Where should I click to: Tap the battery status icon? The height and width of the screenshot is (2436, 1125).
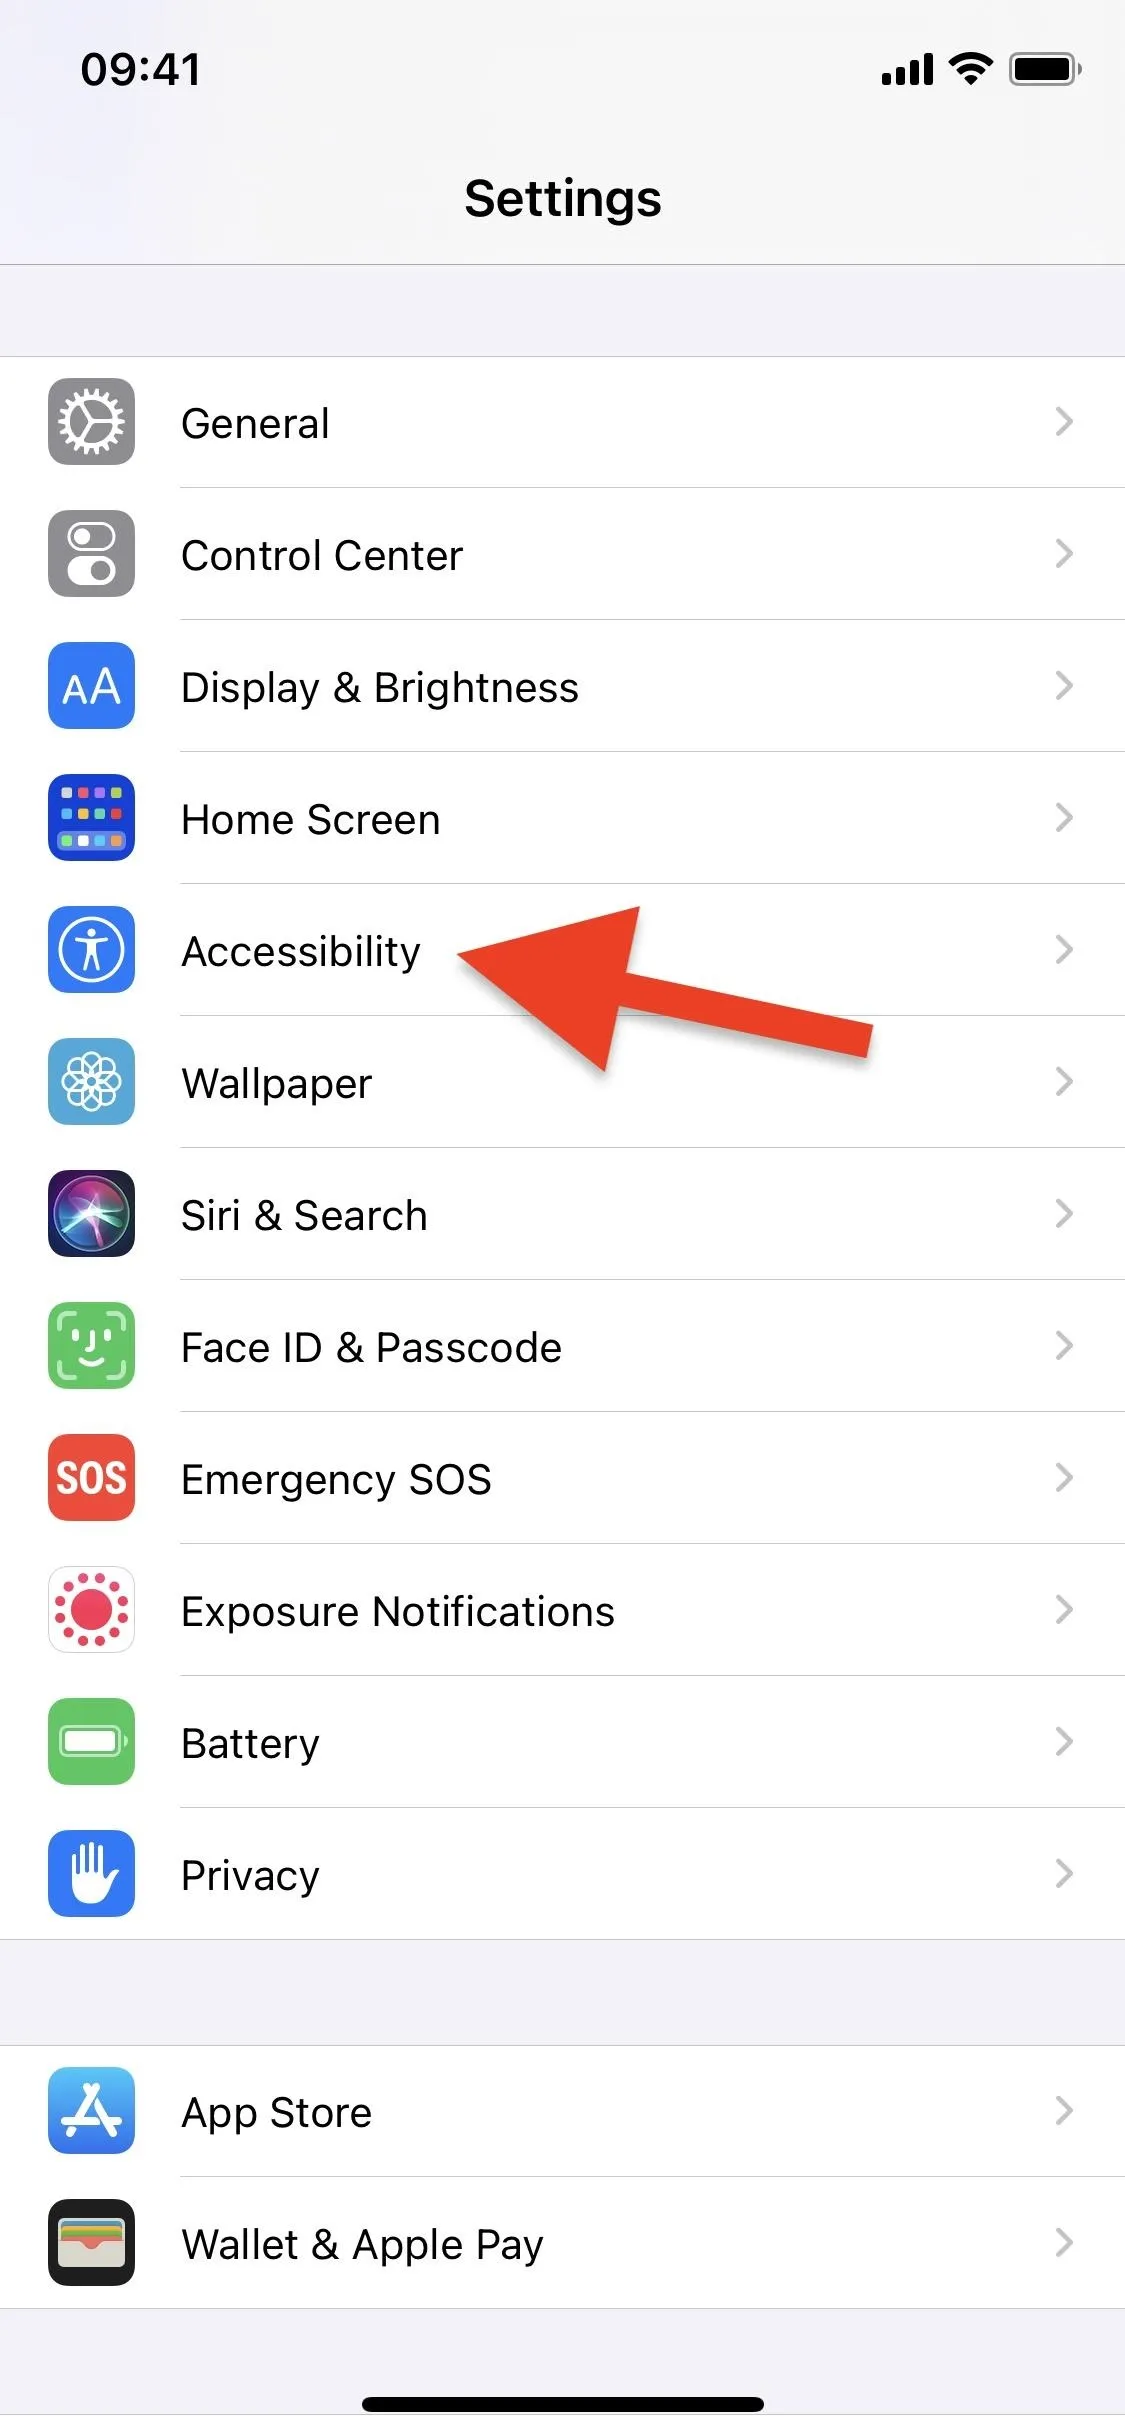1045,70
